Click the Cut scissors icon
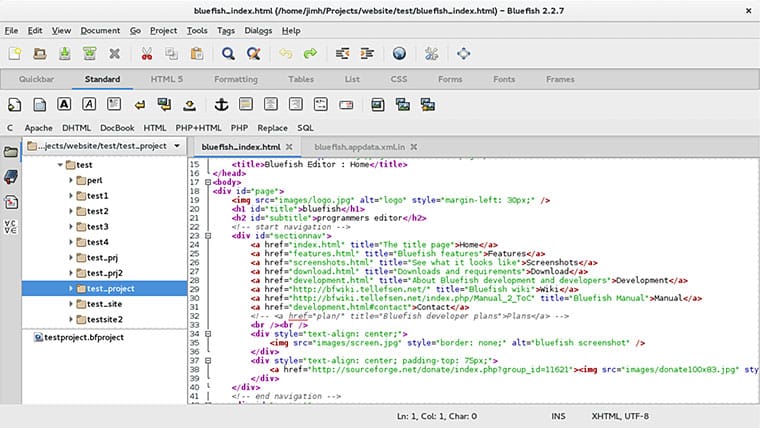 point(146,54)
